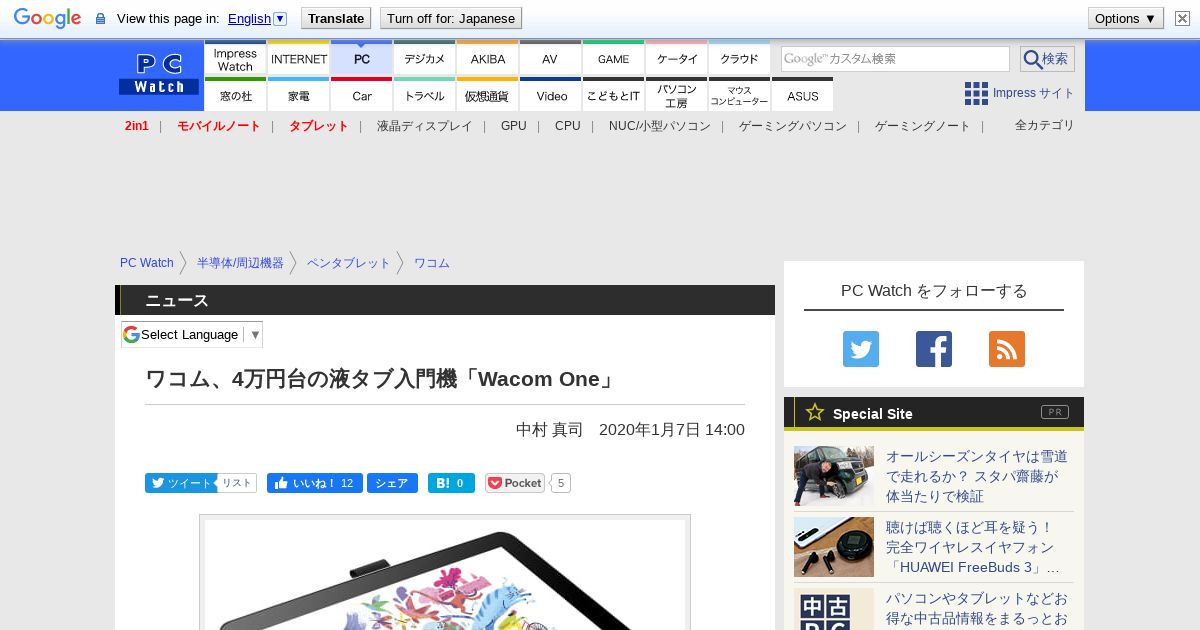Click the 検索 search button
The image size is (1200, 630).
coord(1047,59)
